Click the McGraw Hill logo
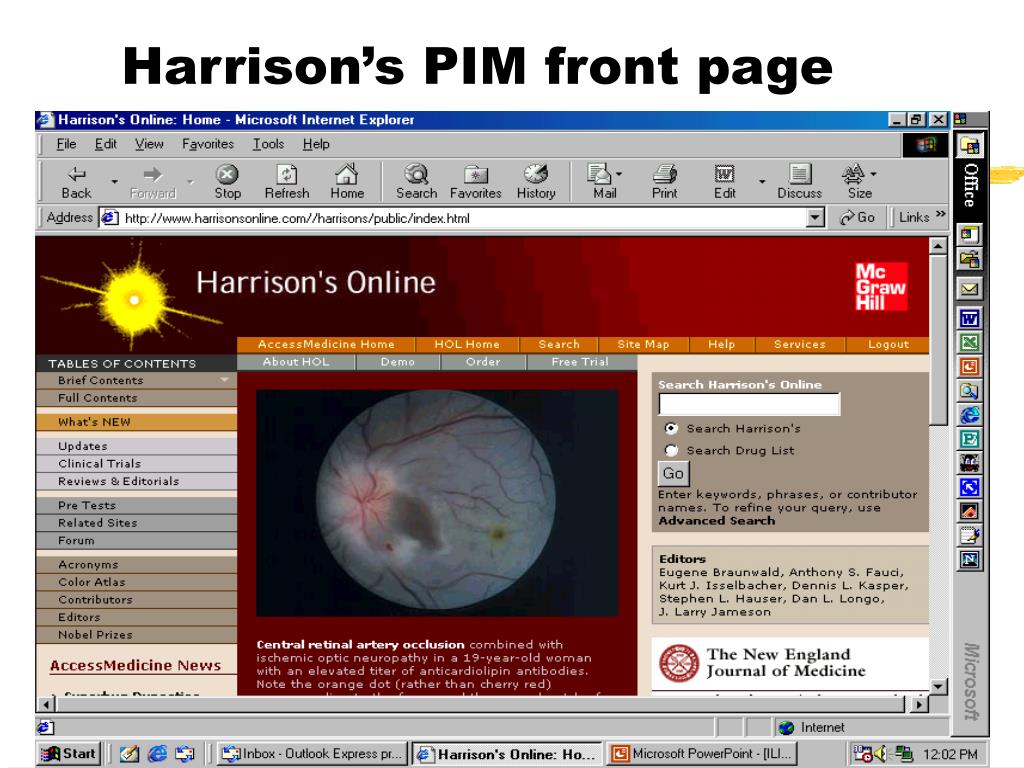 (880, 287)
